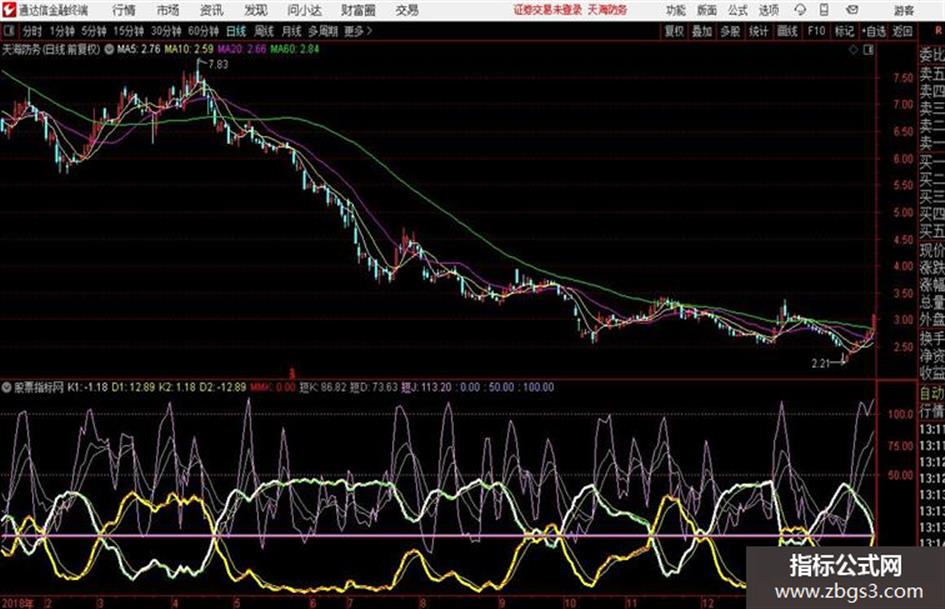Open the 问小达 menu

304,10
